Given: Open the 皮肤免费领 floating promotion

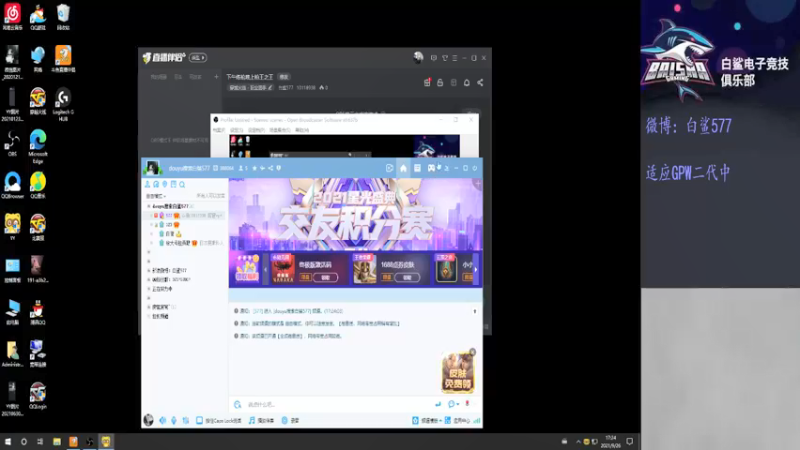Looking at the screenshot, I should point(458,373).
